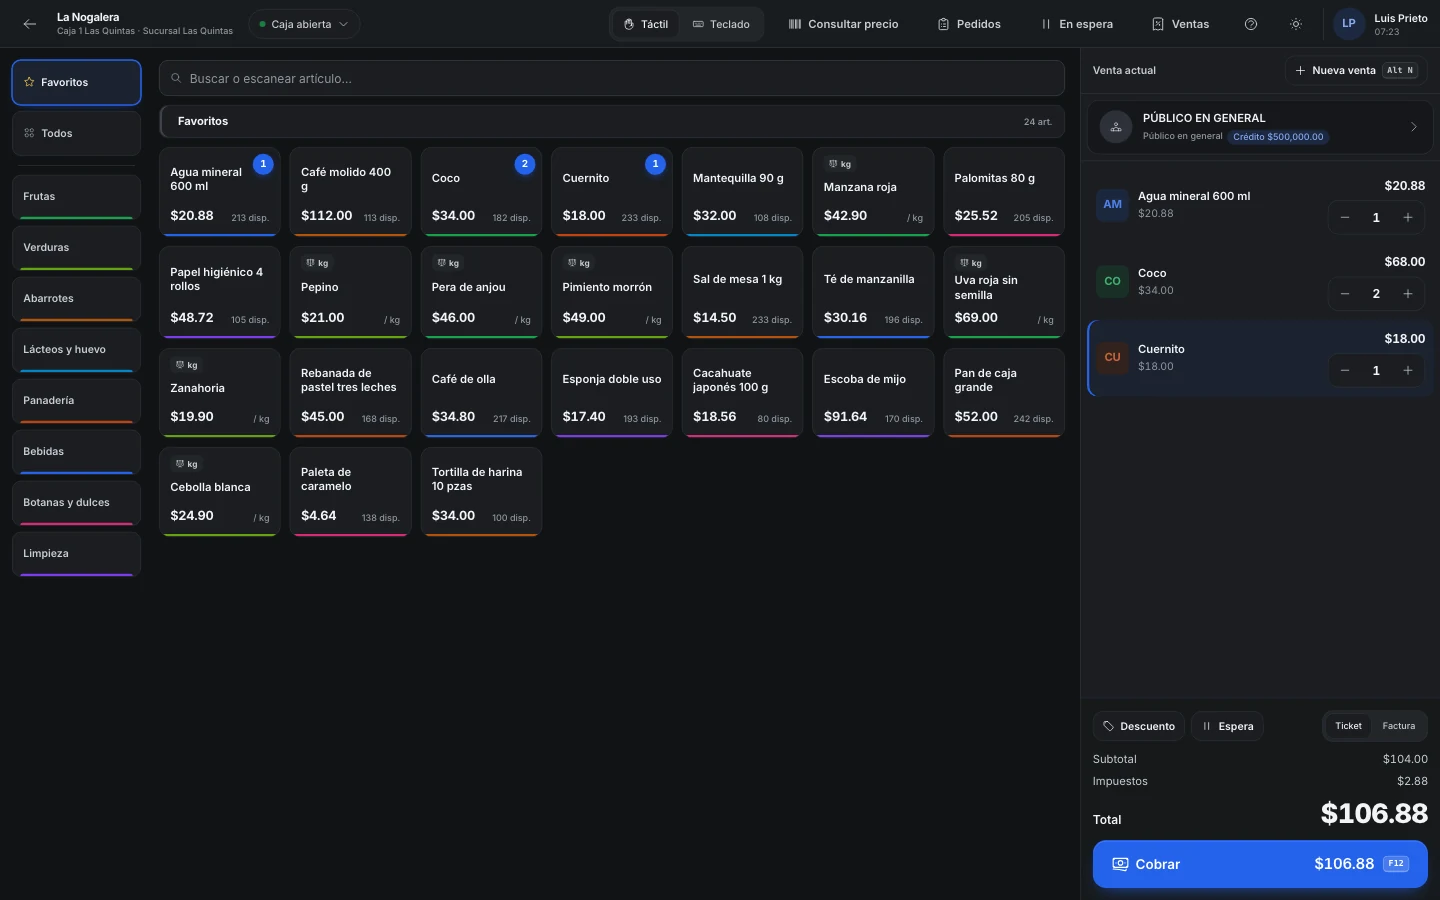Open En espera sales list
The image size is (1440, 900).
tap(1077, 24)
